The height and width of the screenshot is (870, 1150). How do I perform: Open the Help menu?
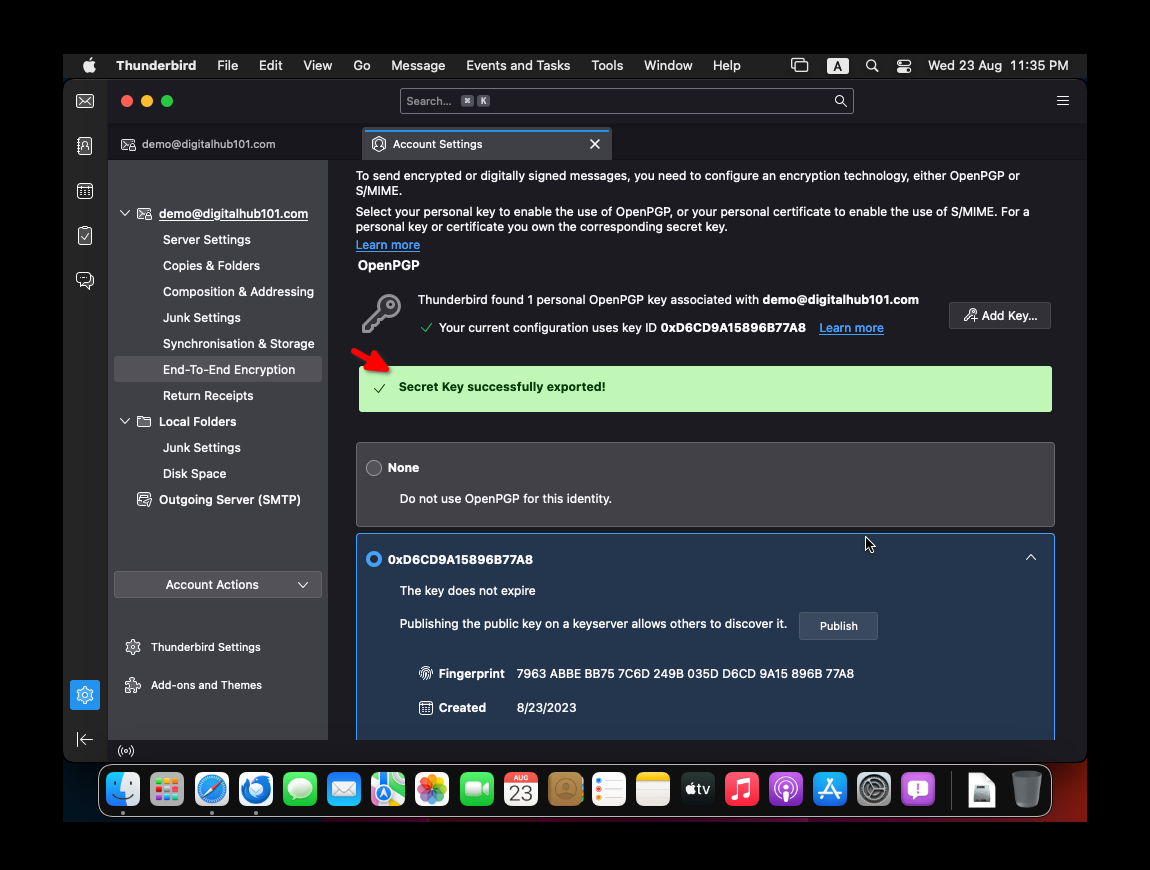727,66
